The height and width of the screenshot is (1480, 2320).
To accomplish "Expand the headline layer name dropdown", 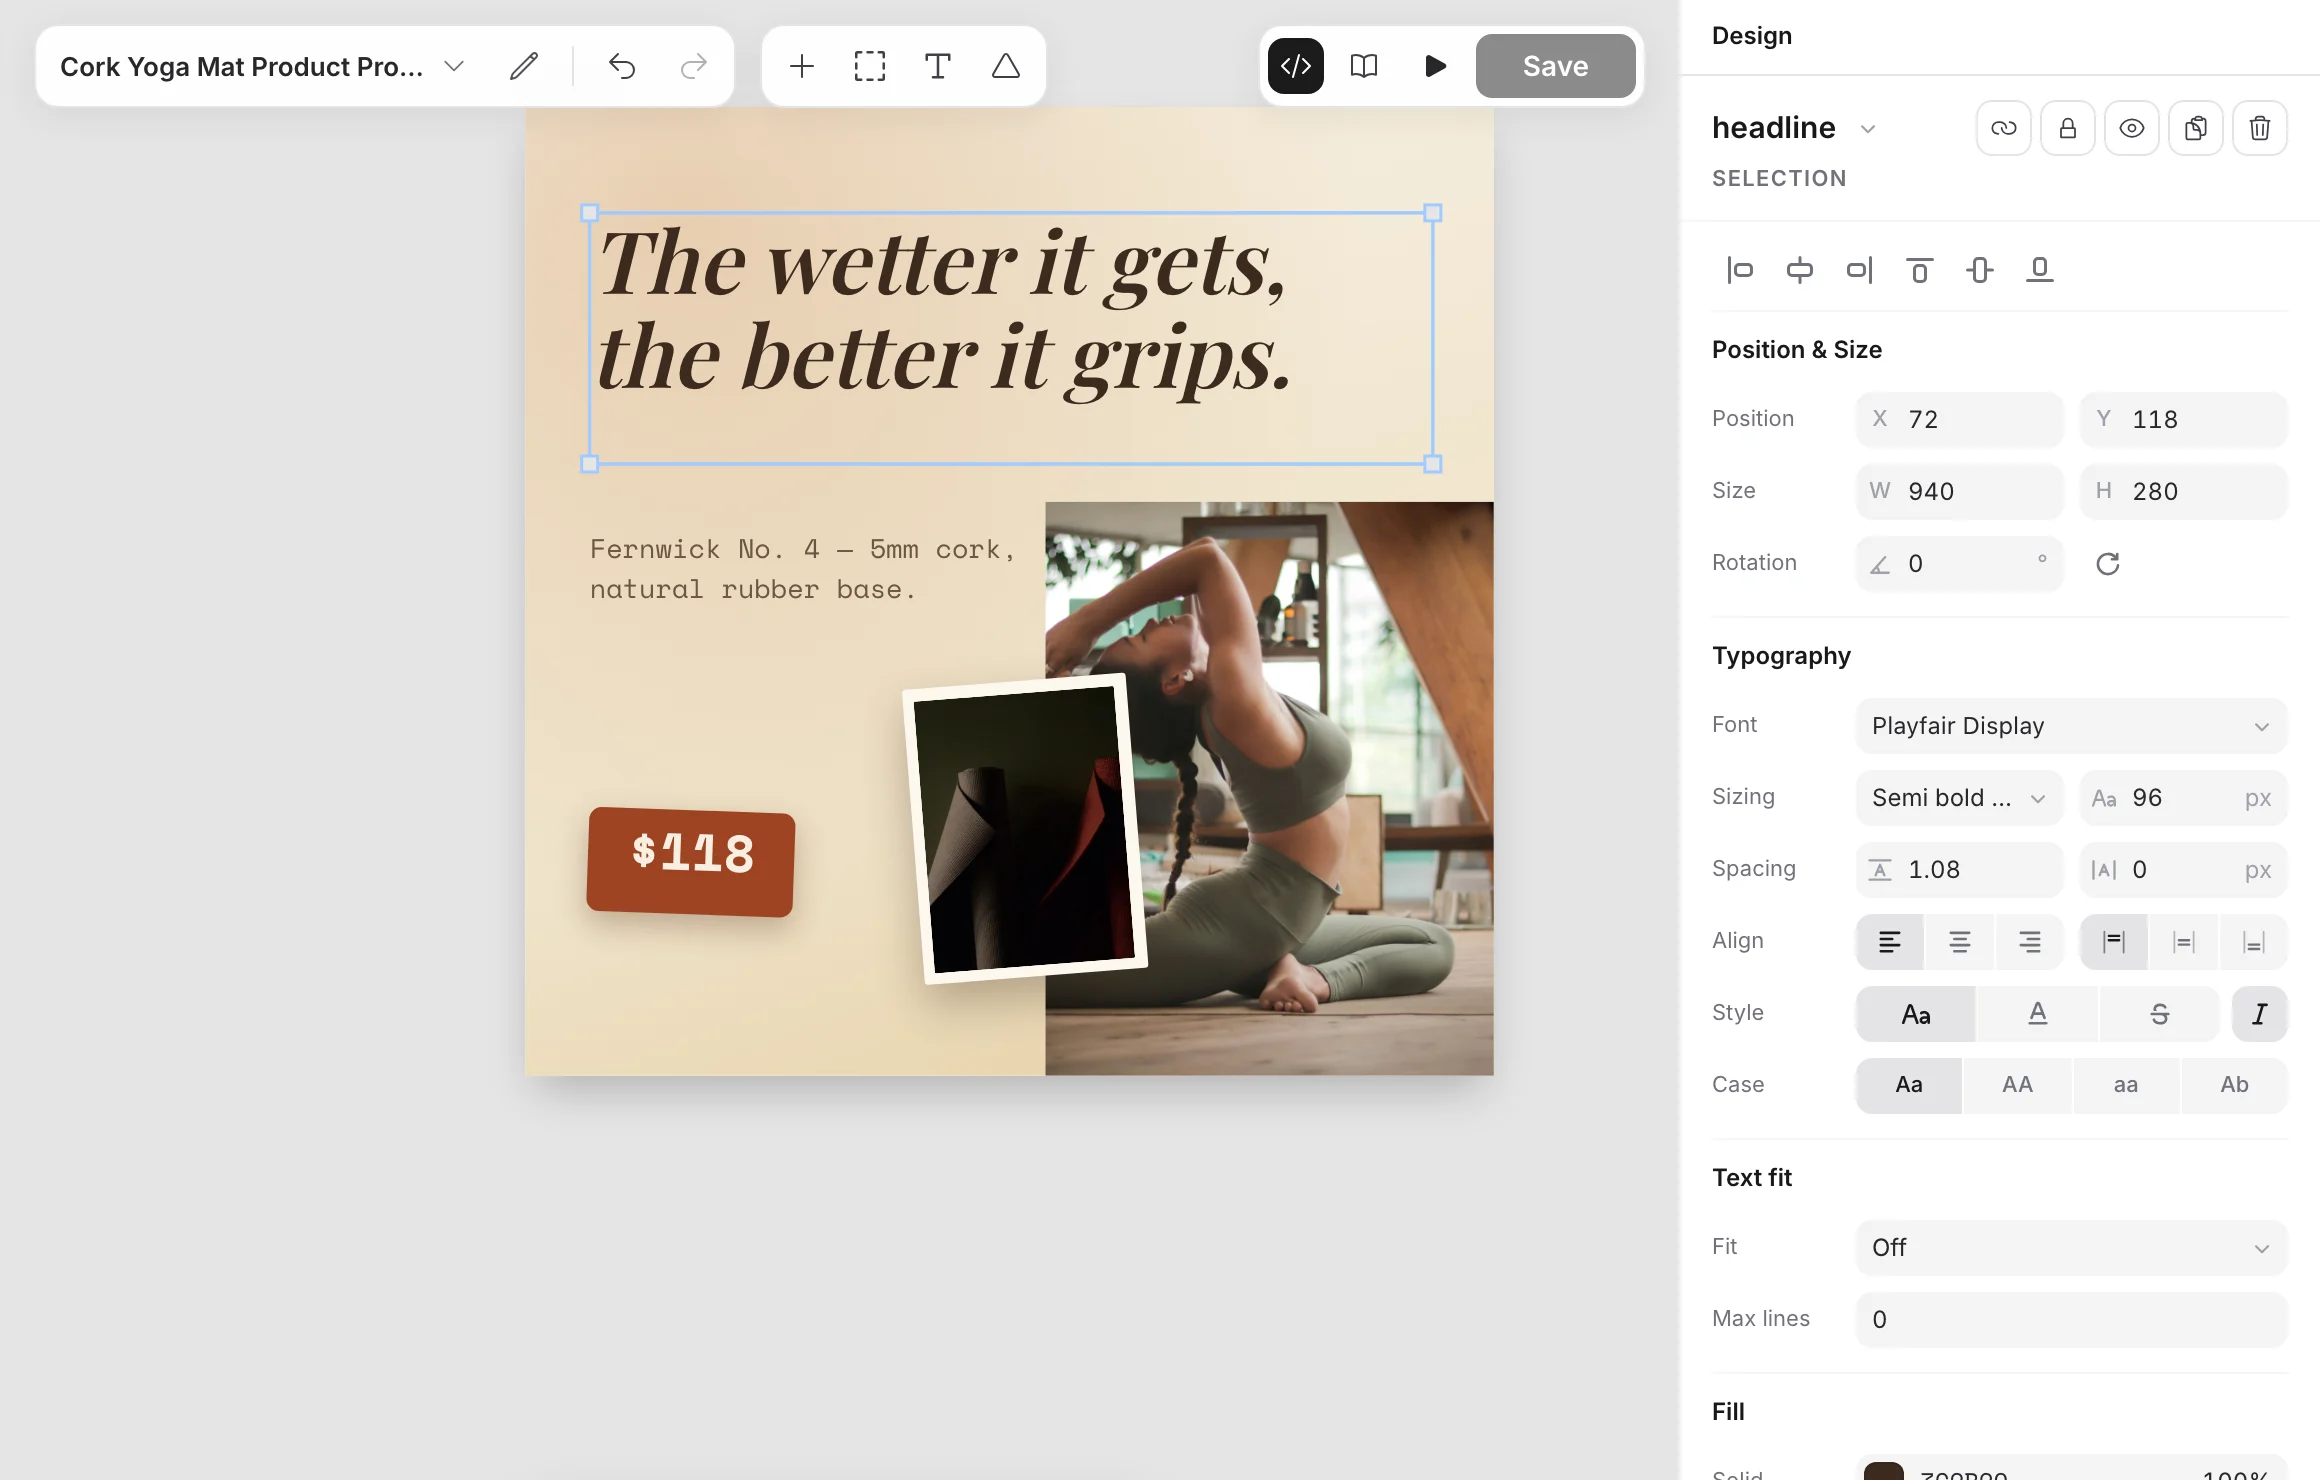I will click(1868, 129).
